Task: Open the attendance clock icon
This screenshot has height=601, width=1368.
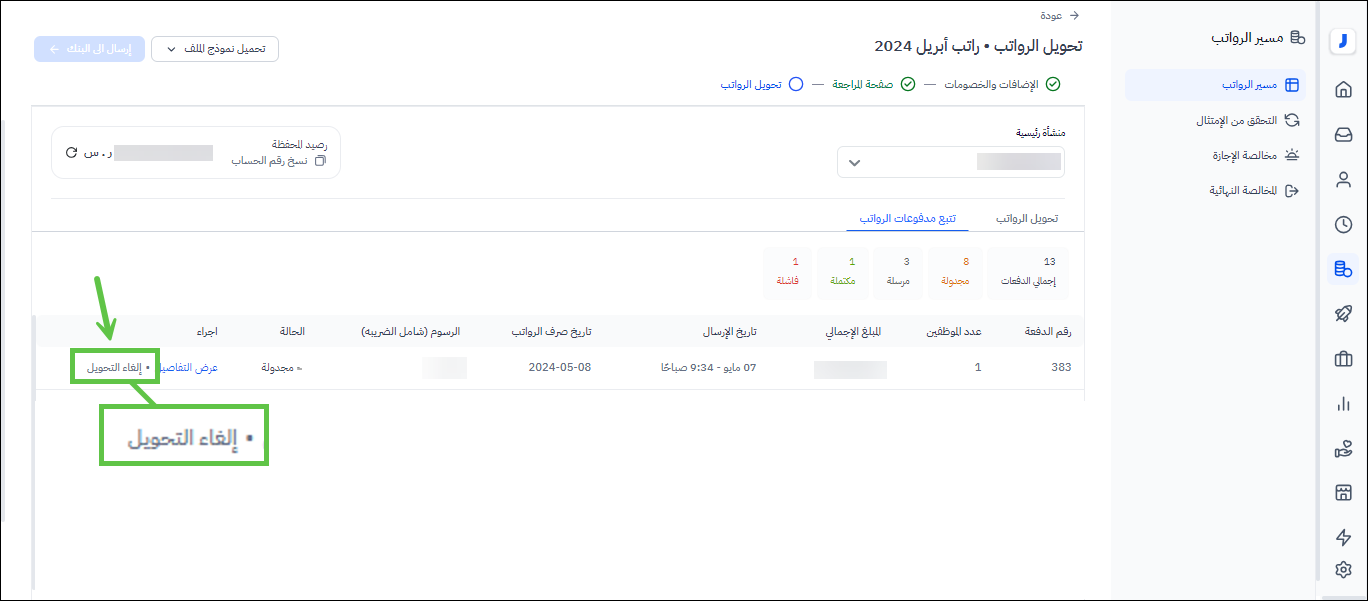Action: (x=1343, y=225)
